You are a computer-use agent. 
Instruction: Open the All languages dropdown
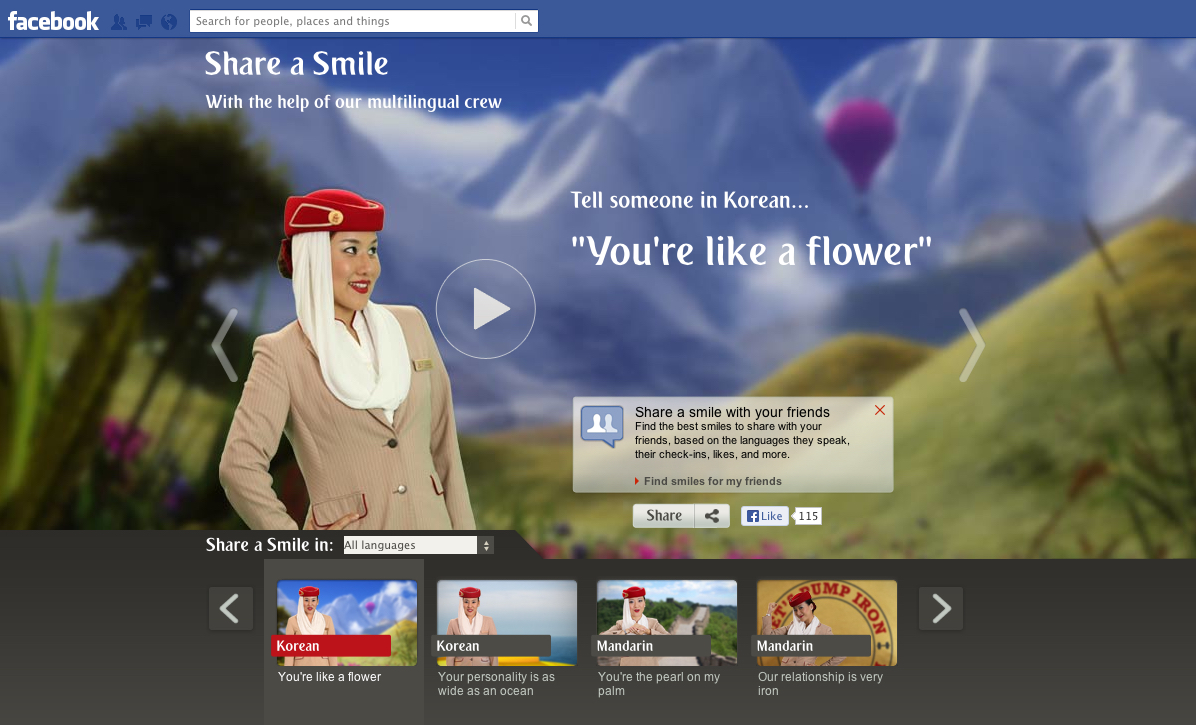[x=419, y=545]
